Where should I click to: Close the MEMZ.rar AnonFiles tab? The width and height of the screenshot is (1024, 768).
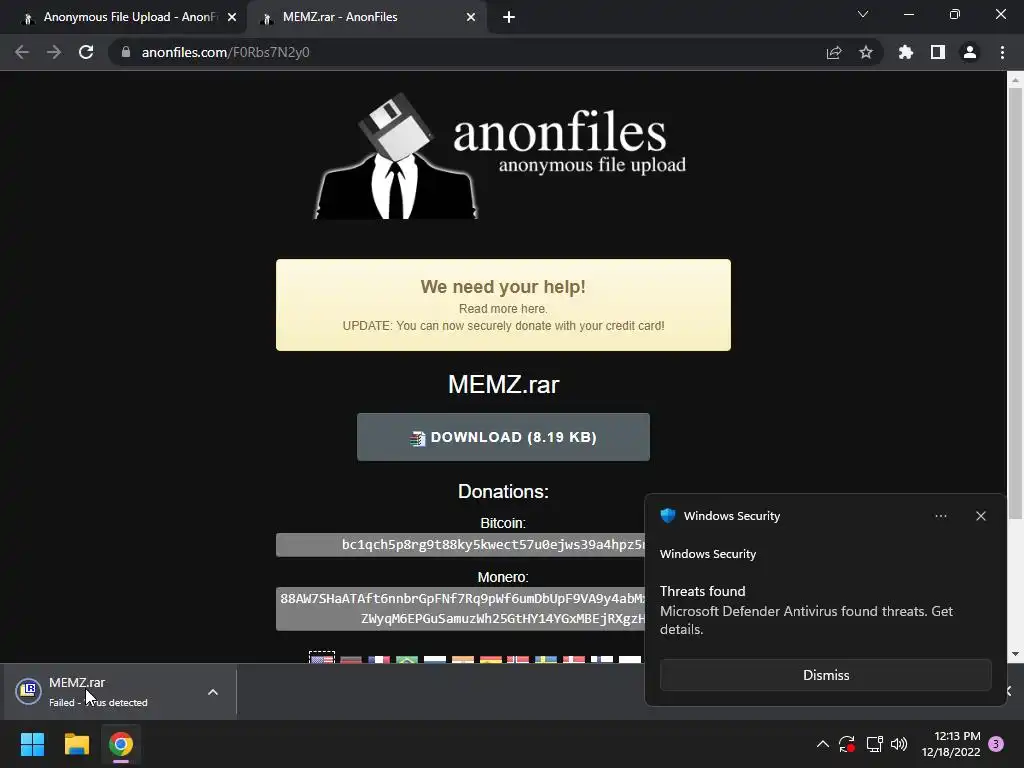[x=471, y=17]
